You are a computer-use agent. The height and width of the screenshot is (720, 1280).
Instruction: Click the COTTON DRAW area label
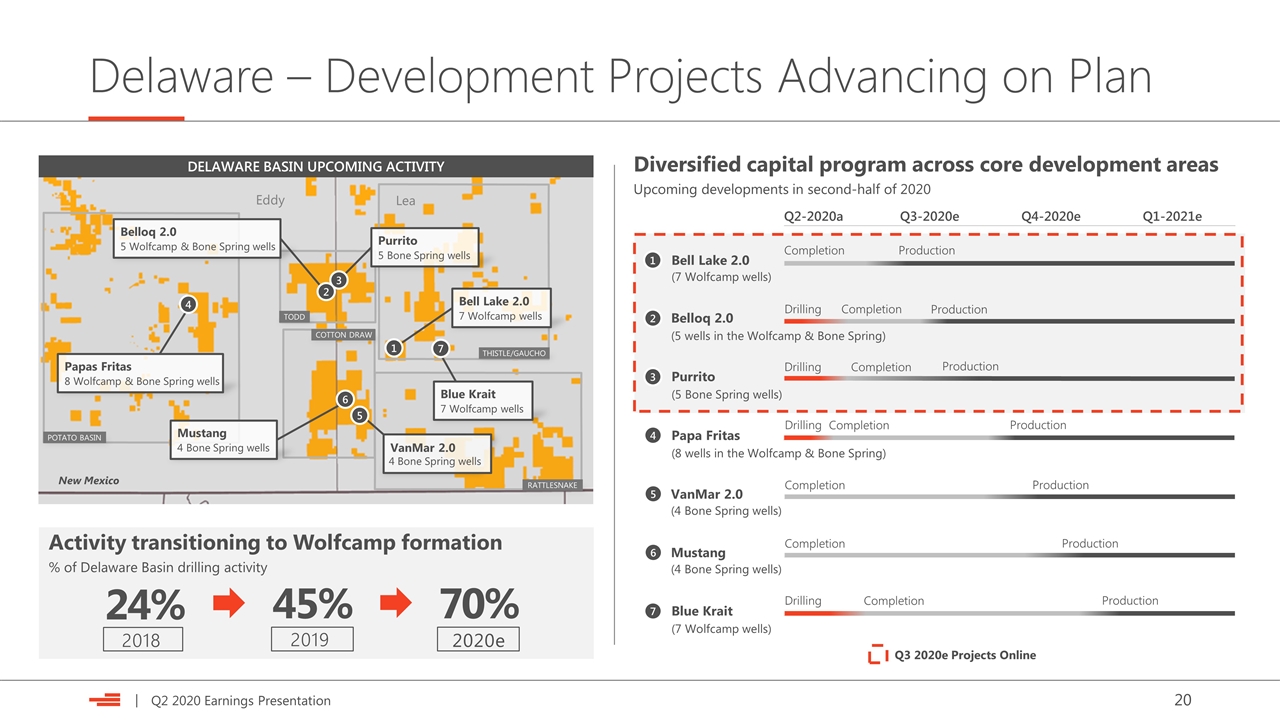343,335
